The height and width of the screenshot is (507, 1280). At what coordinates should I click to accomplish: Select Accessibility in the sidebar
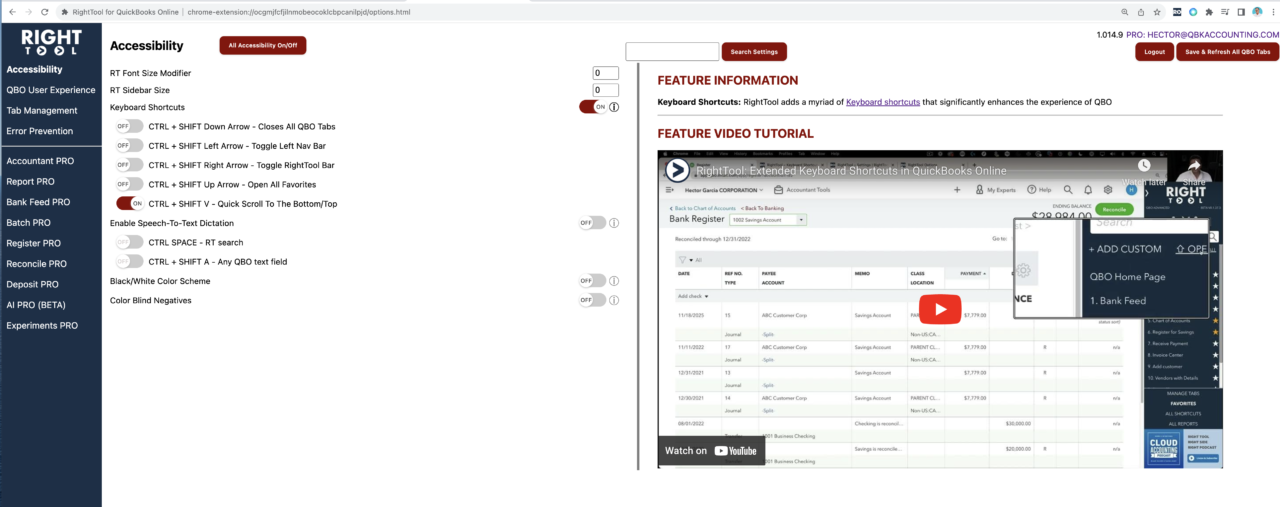pyautogui.click(x=34, y=70)
